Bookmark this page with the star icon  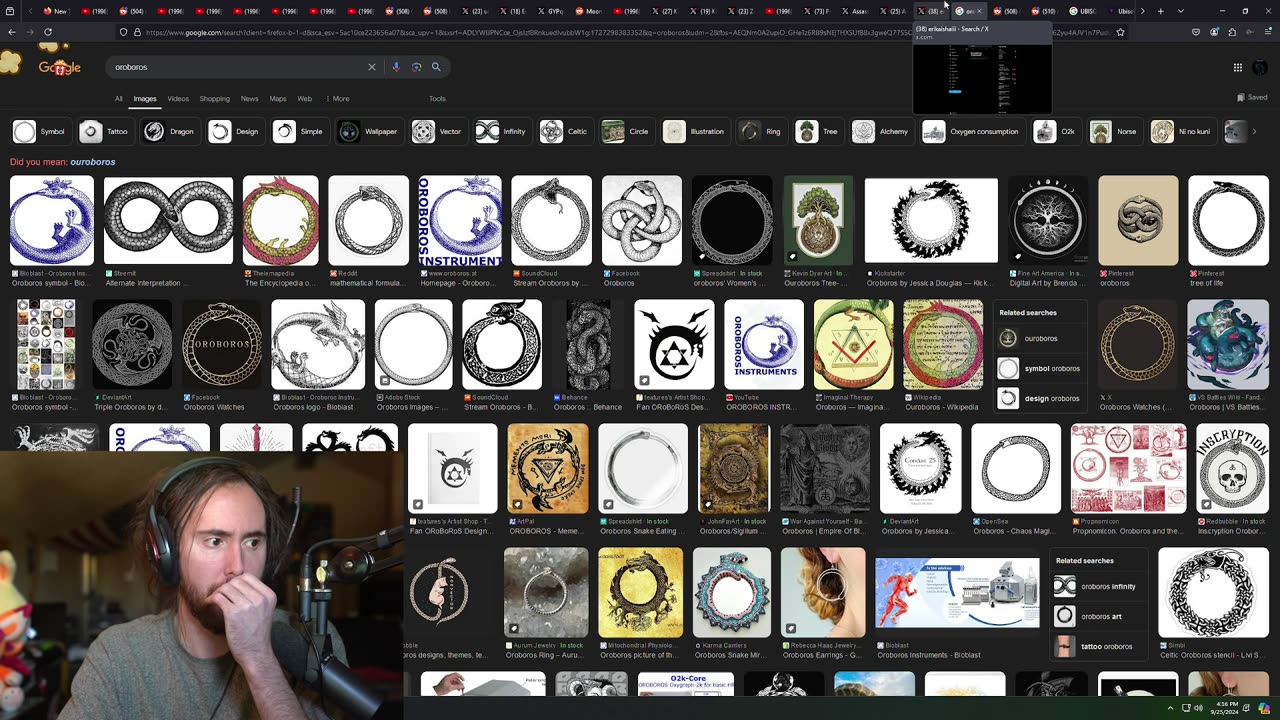pos(1120,32)
